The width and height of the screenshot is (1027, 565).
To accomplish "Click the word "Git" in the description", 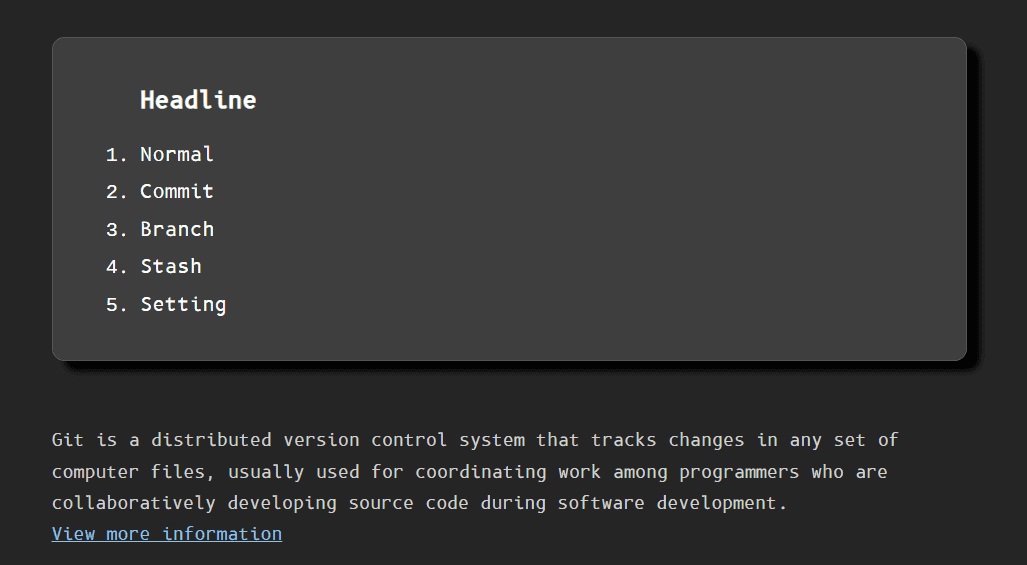I will click(x=68, y=440).
